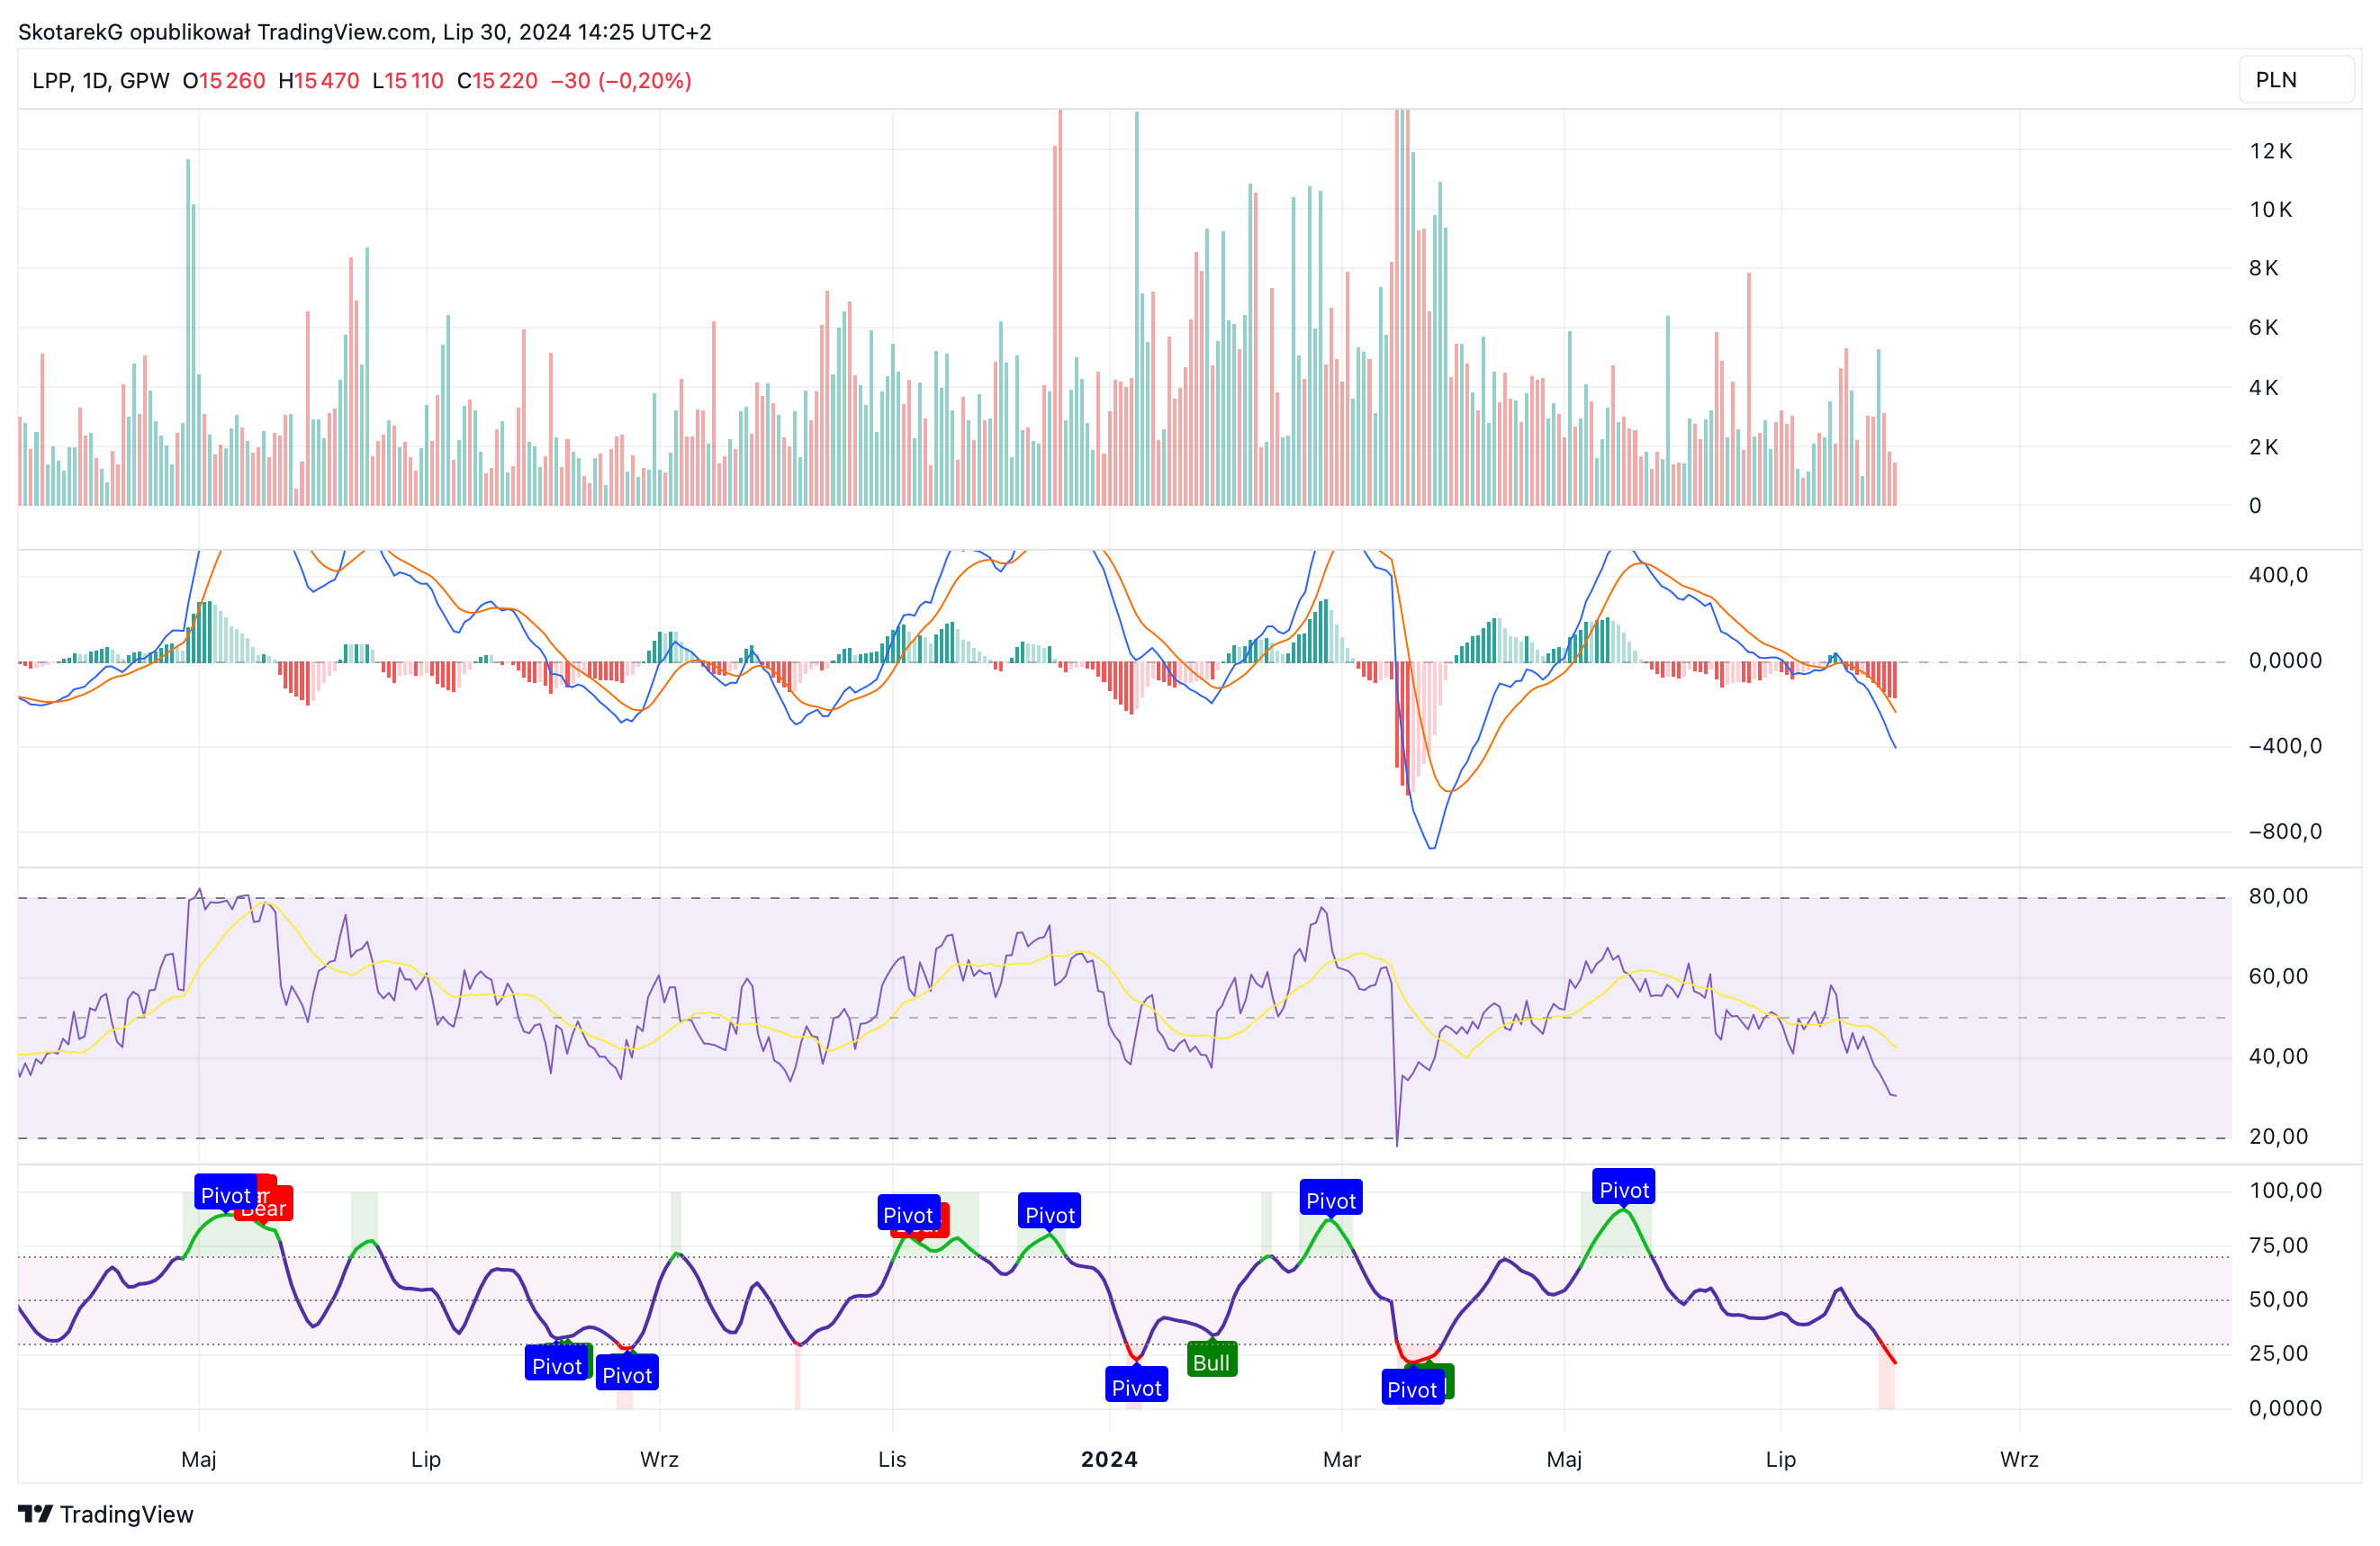Click the 100,00 oscillator axis label
The height and width of the screenshot is (1546, 2380).
pyautogui.click(x=2285, y=1190)
